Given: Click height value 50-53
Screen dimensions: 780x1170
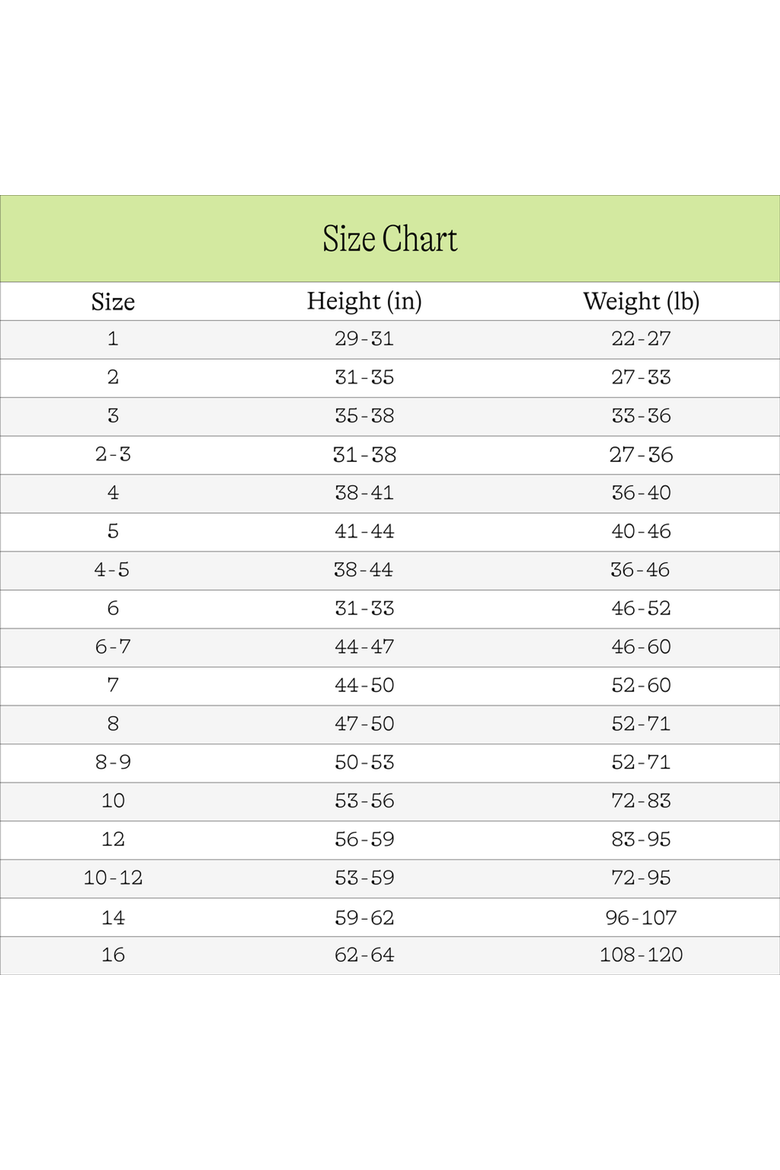Looking at the screenshot, I should 364,763.
